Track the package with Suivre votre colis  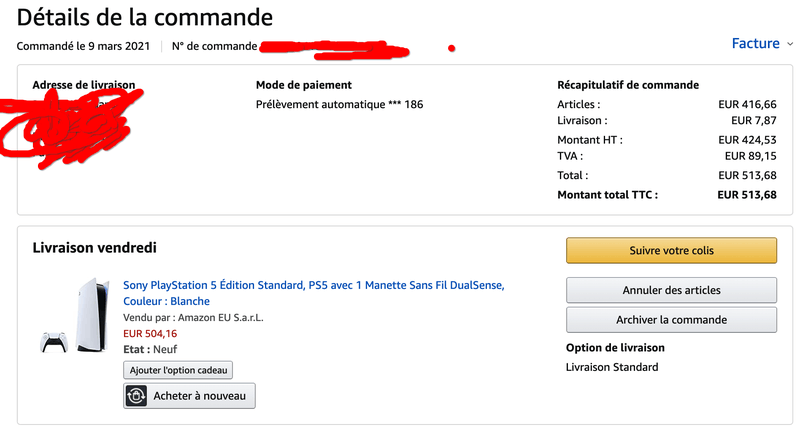click(671, 250)
